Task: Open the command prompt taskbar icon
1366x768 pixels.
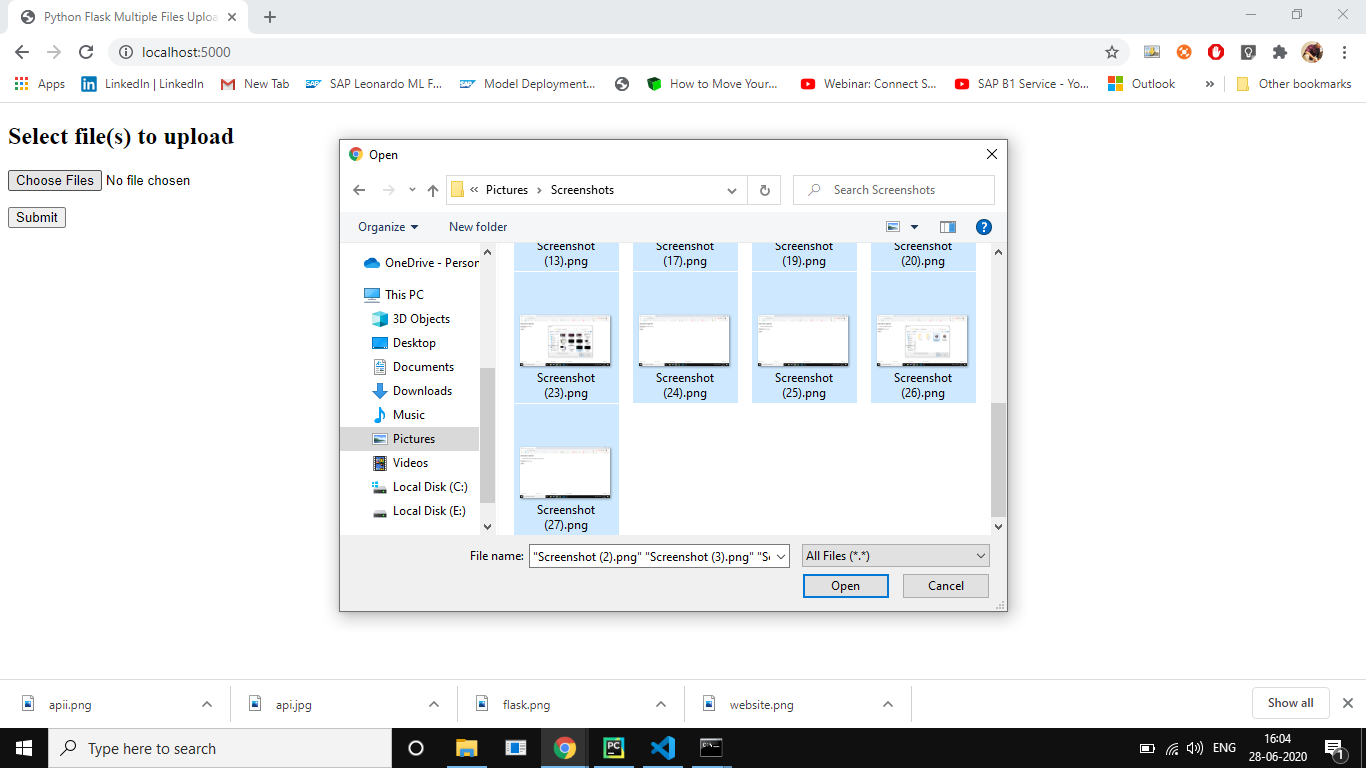Action: [x=711, y=748]
